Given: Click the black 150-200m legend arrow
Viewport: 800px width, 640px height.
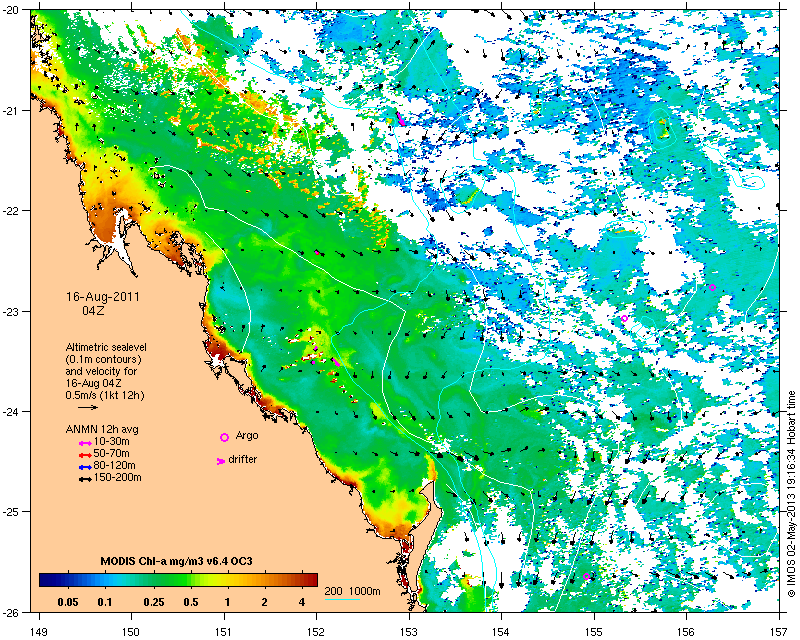Looking at the screenshot, I should click(x=85, y=479).
